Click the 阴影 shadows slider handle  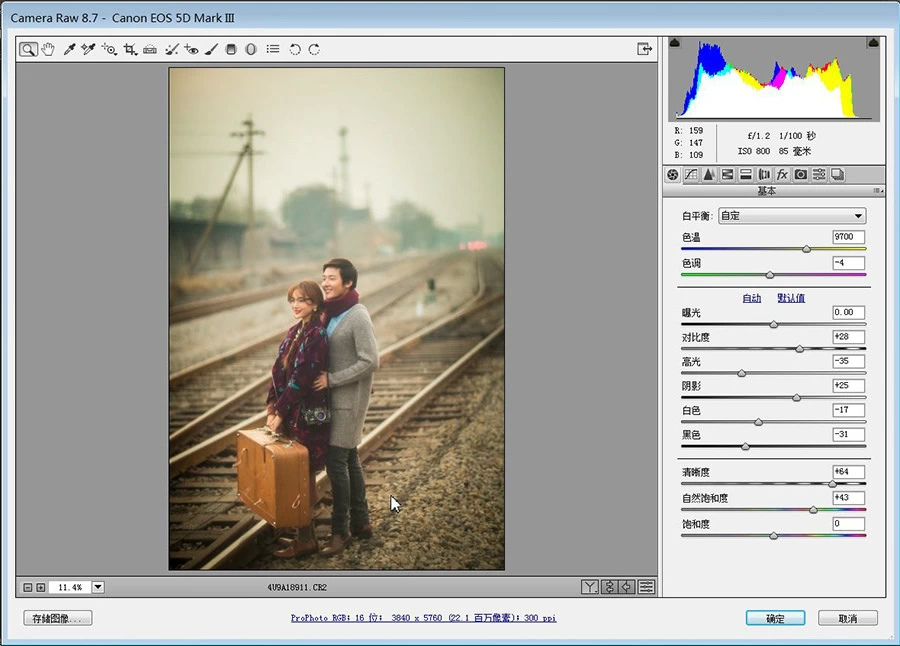click(x=796, y=397)
